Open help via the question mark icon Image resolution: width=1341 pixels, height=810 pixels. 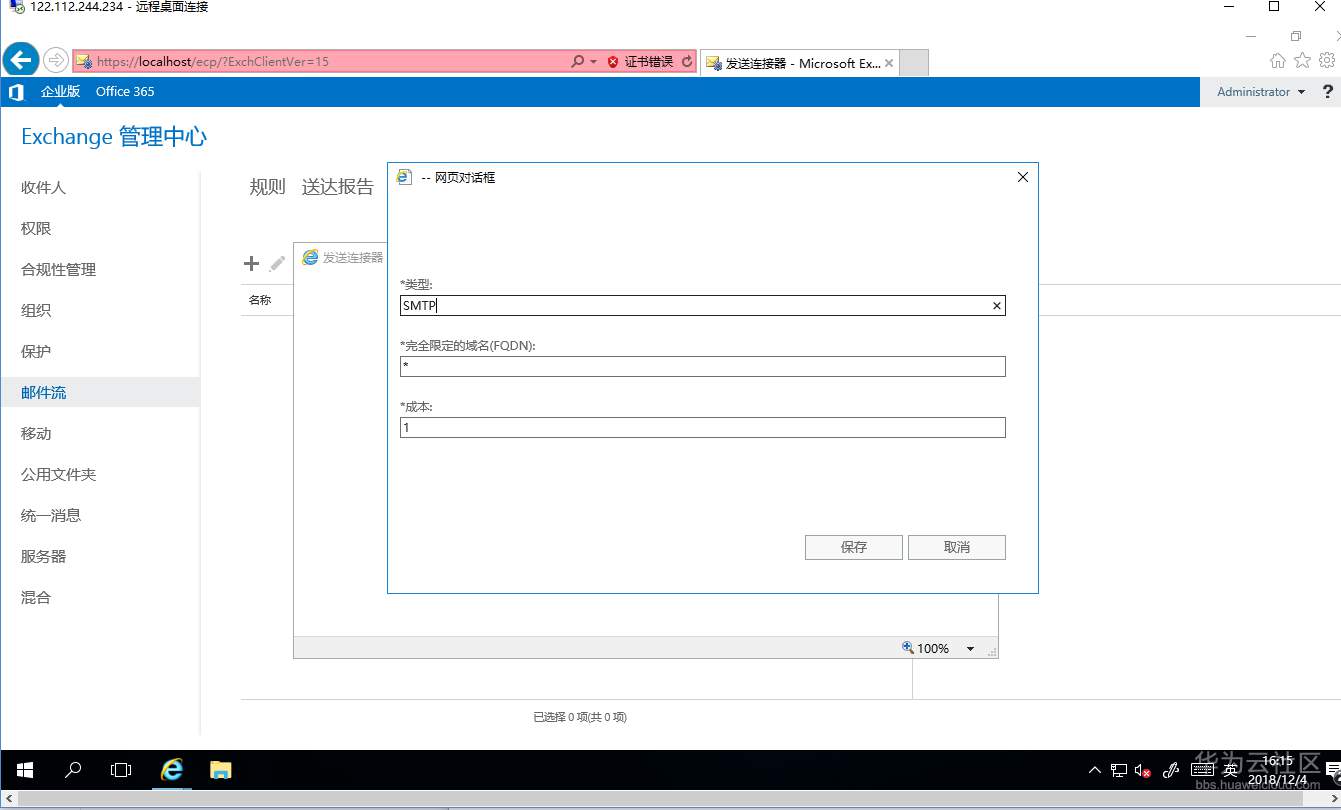pos(1327,91)
